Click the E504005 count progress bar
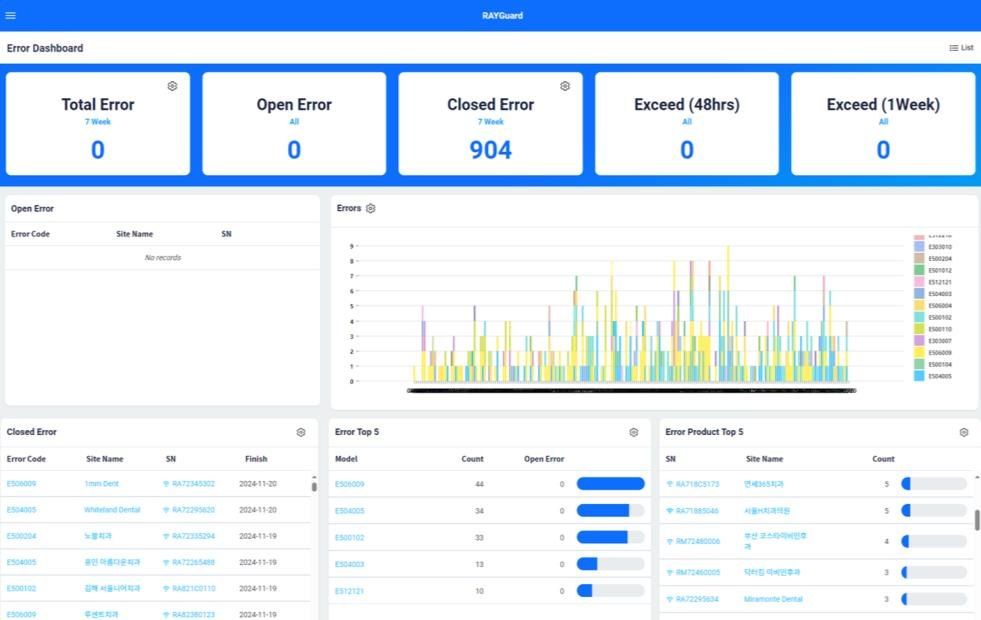 [x=611, y=511]
